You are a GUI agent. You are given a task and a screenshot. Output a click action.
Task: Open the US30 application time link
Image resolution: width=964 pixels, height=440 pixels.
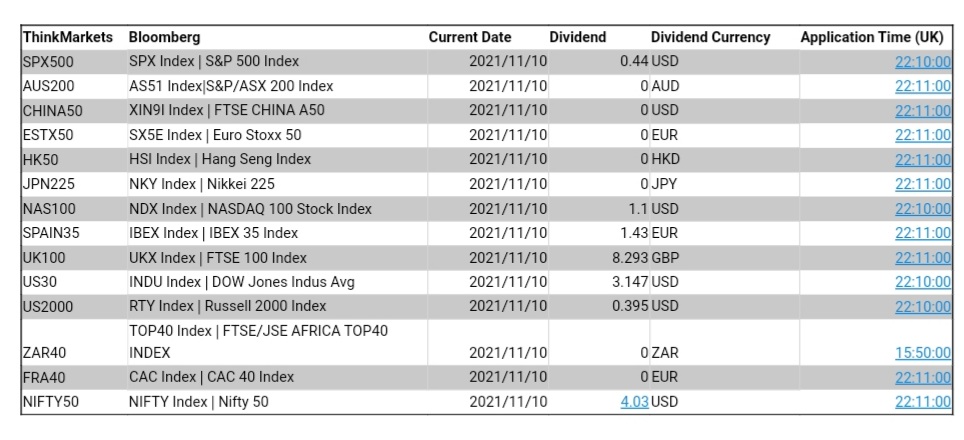(x=922, y=282)
